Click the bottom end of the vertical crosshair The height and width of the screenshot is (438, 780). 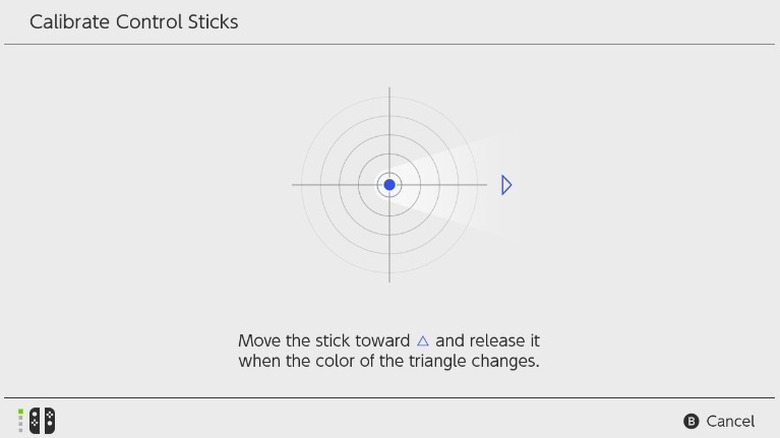point(390,279)
